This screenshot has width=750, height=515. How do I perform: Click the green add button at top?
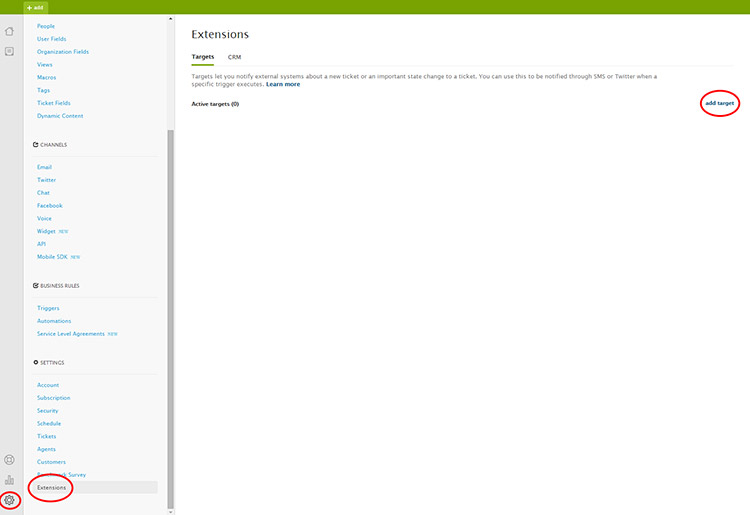coord(35,7)
